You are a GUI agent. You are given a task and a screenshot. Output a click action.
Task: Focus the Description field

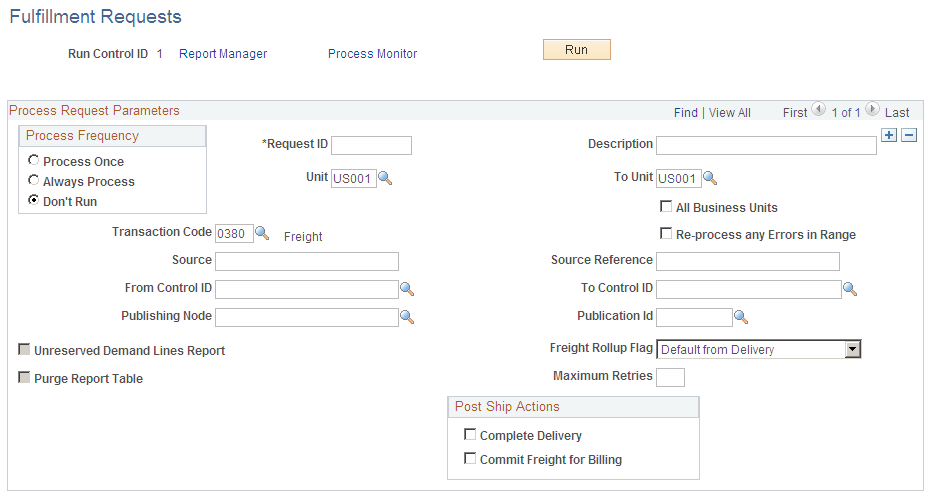[766, 146]
